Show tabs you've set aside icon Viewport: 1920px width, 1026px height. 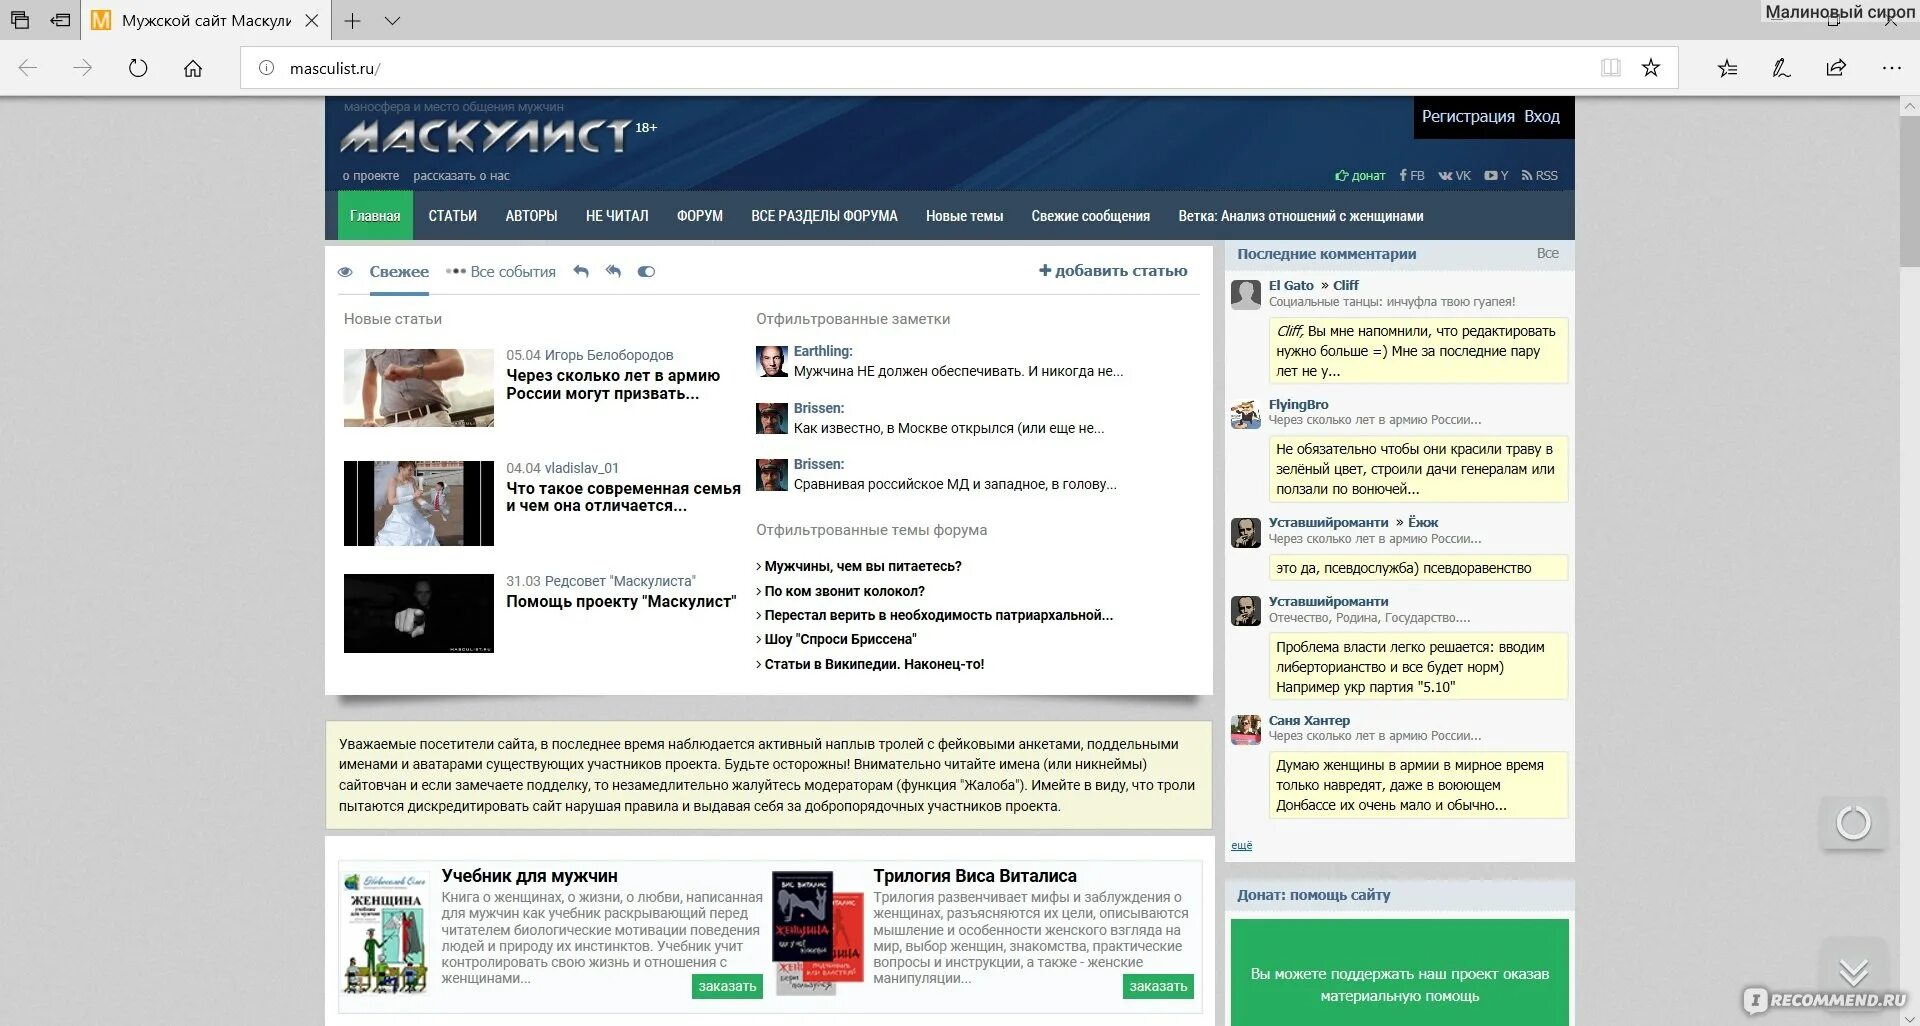pyautogui.click(x=19, y=20)
